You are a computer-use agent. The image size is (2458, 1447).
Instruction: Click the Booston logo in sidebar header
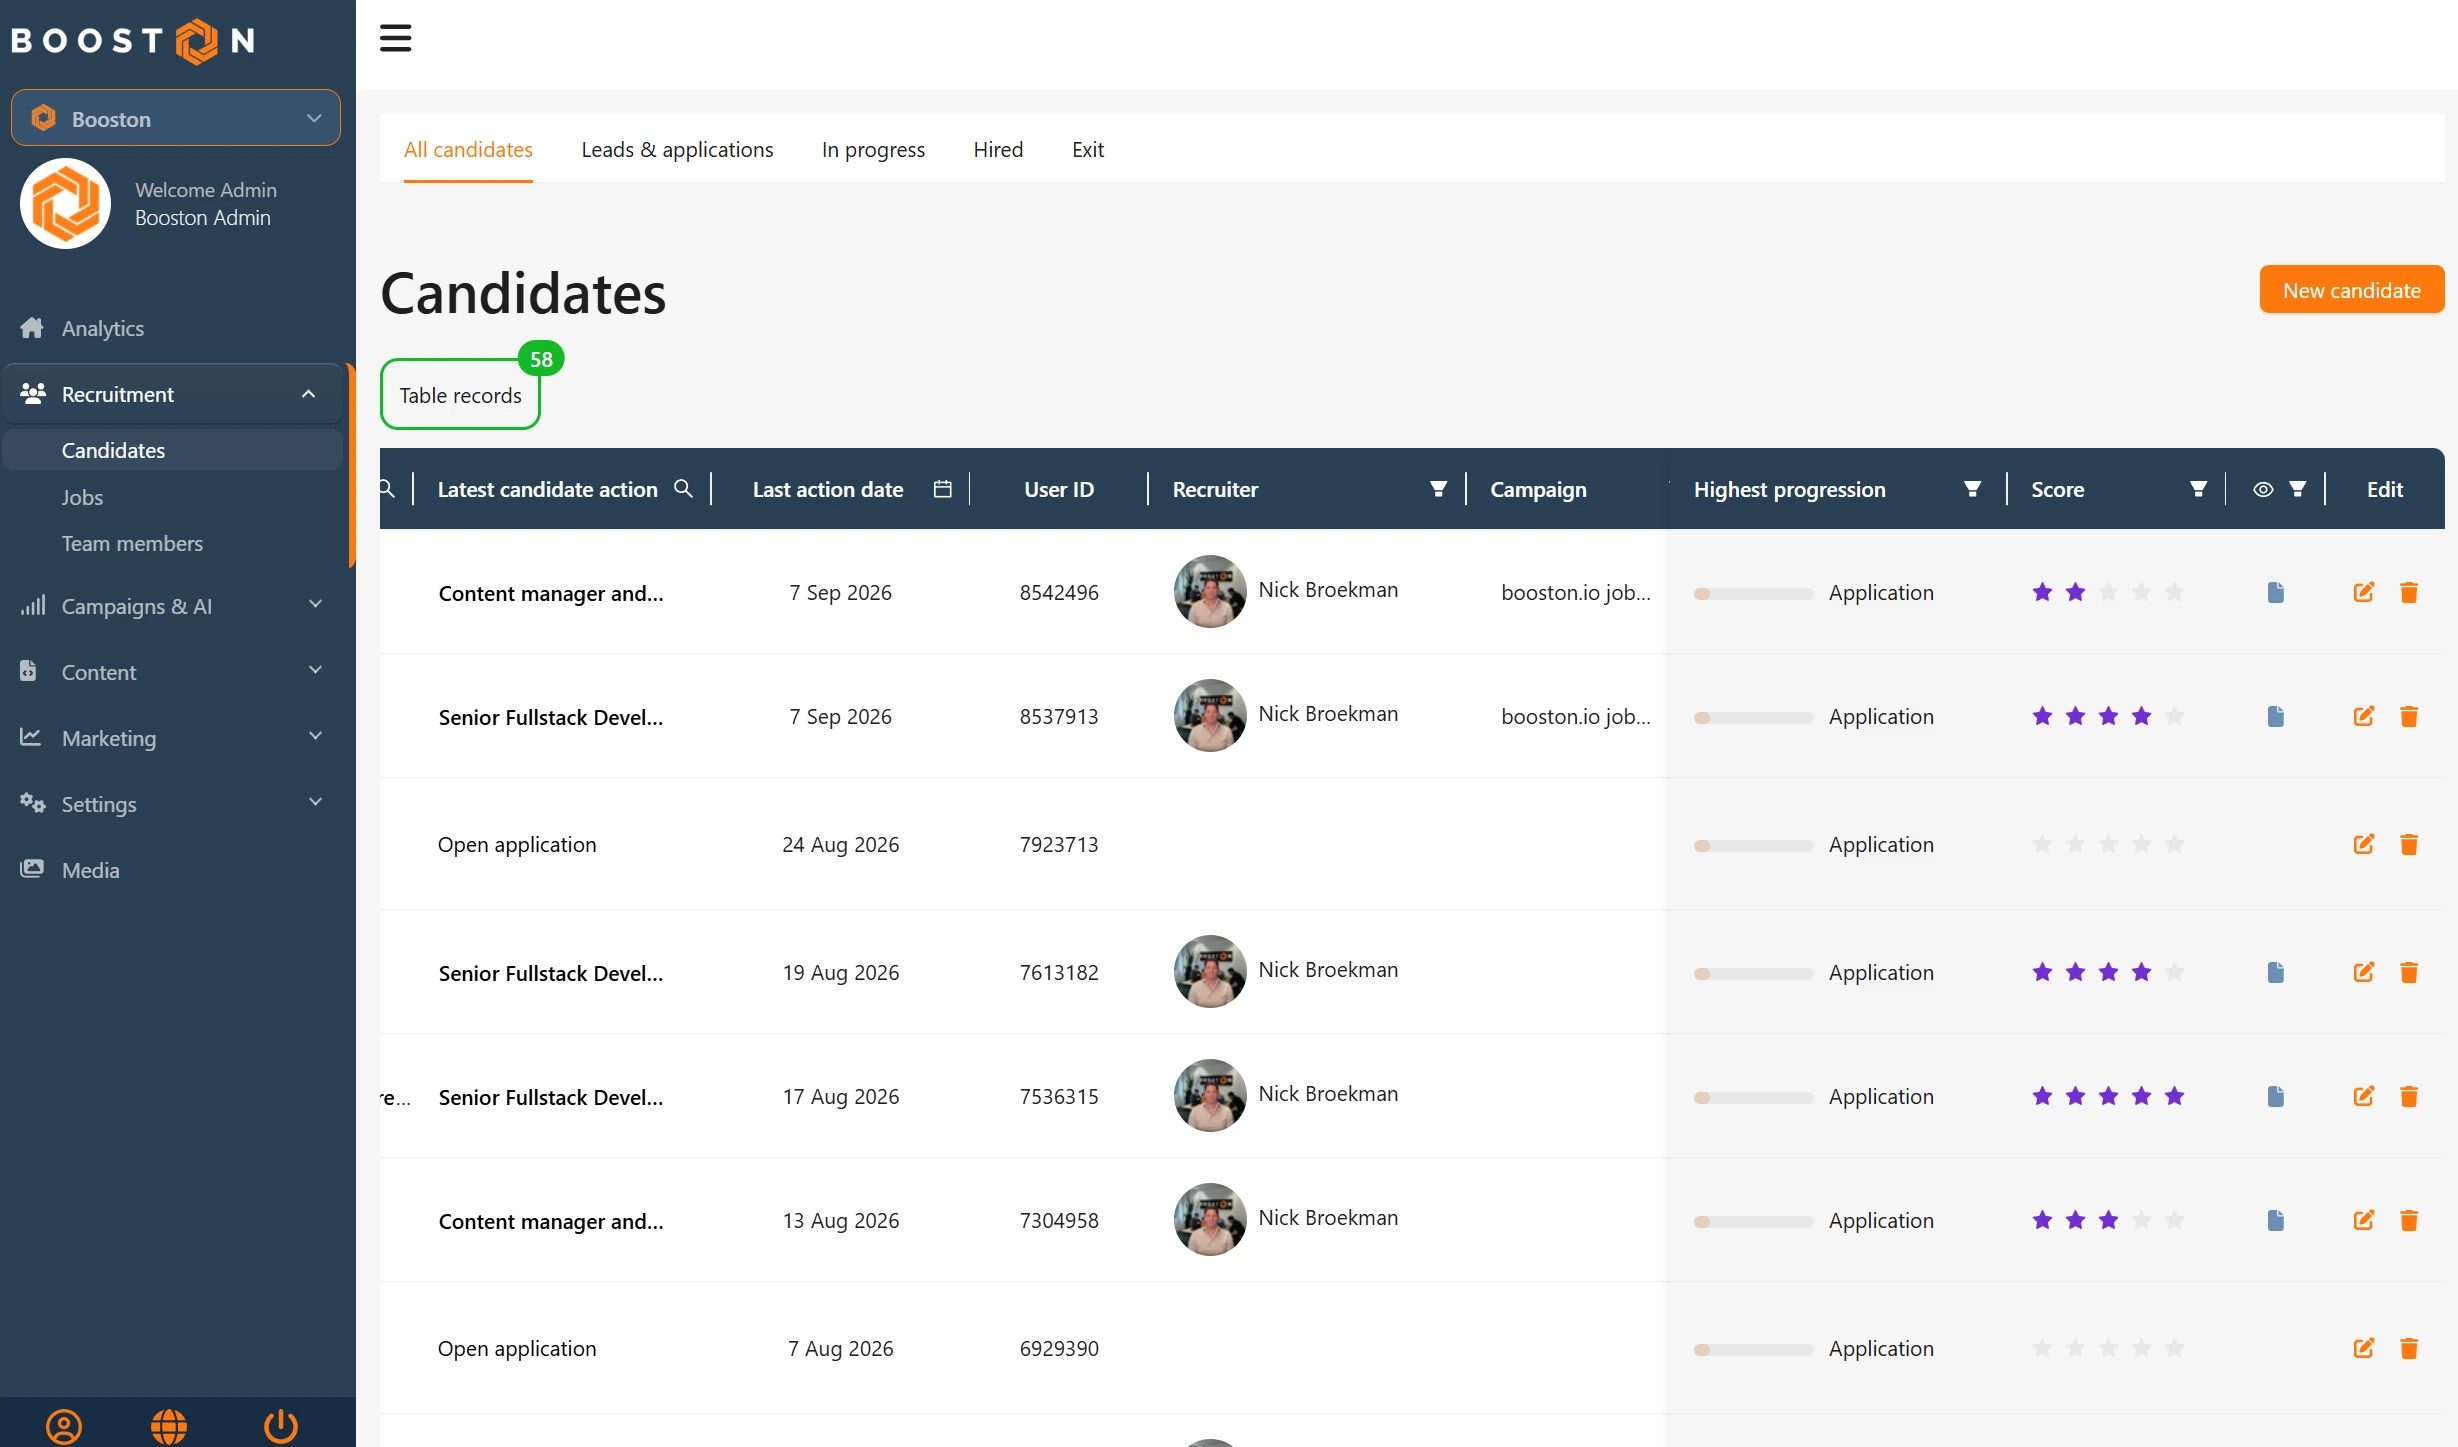point(133,40)
